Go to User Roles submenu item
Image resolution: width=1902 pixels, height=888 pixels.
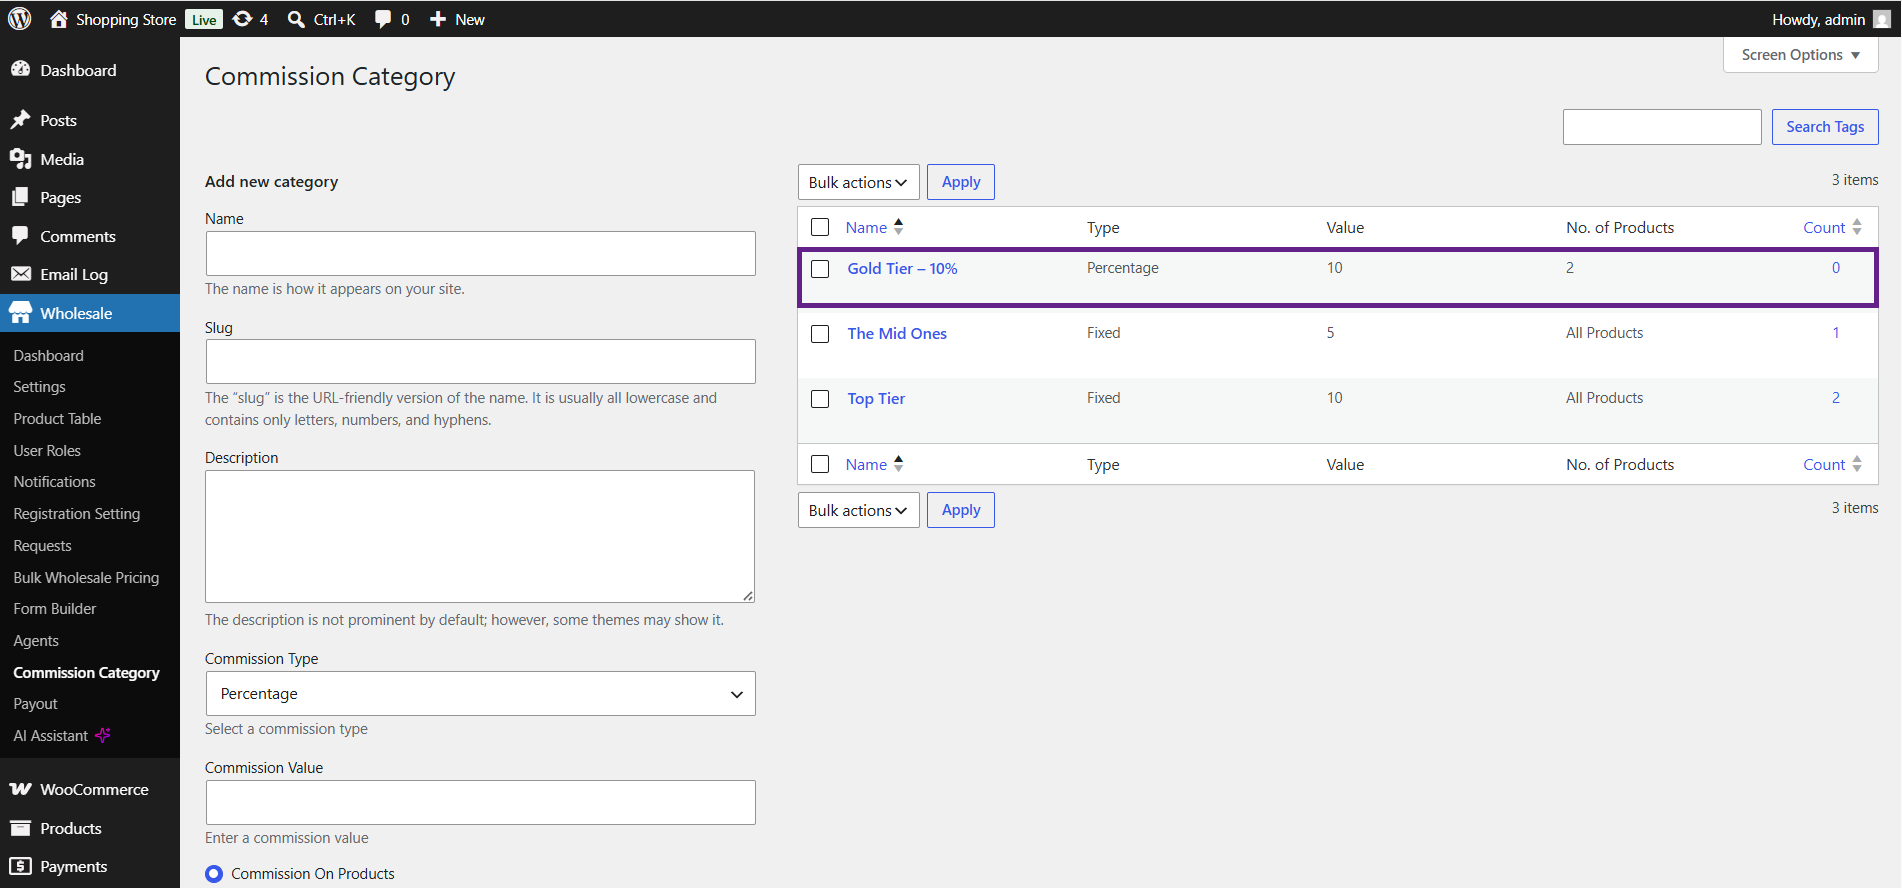click(47, 451)
